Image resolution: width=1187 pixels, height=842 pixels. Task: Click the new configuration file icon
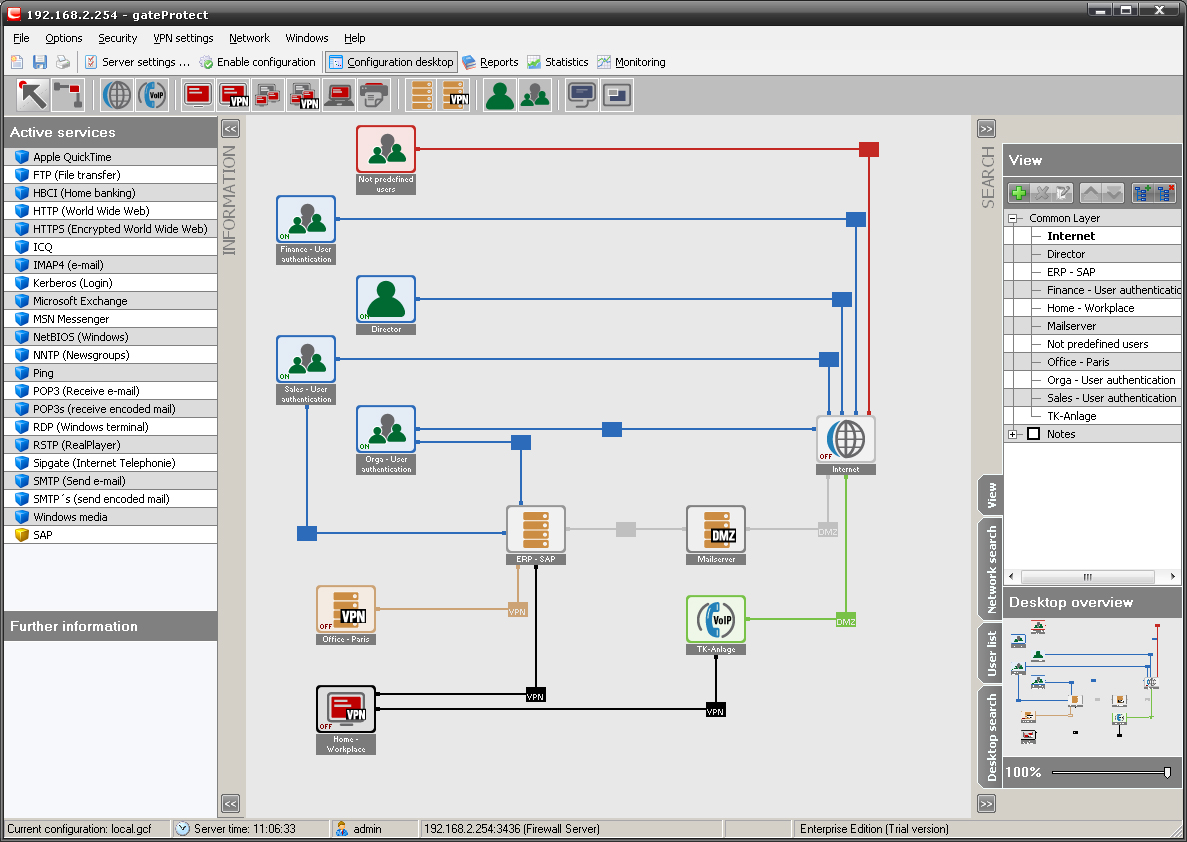coord(17,62)
